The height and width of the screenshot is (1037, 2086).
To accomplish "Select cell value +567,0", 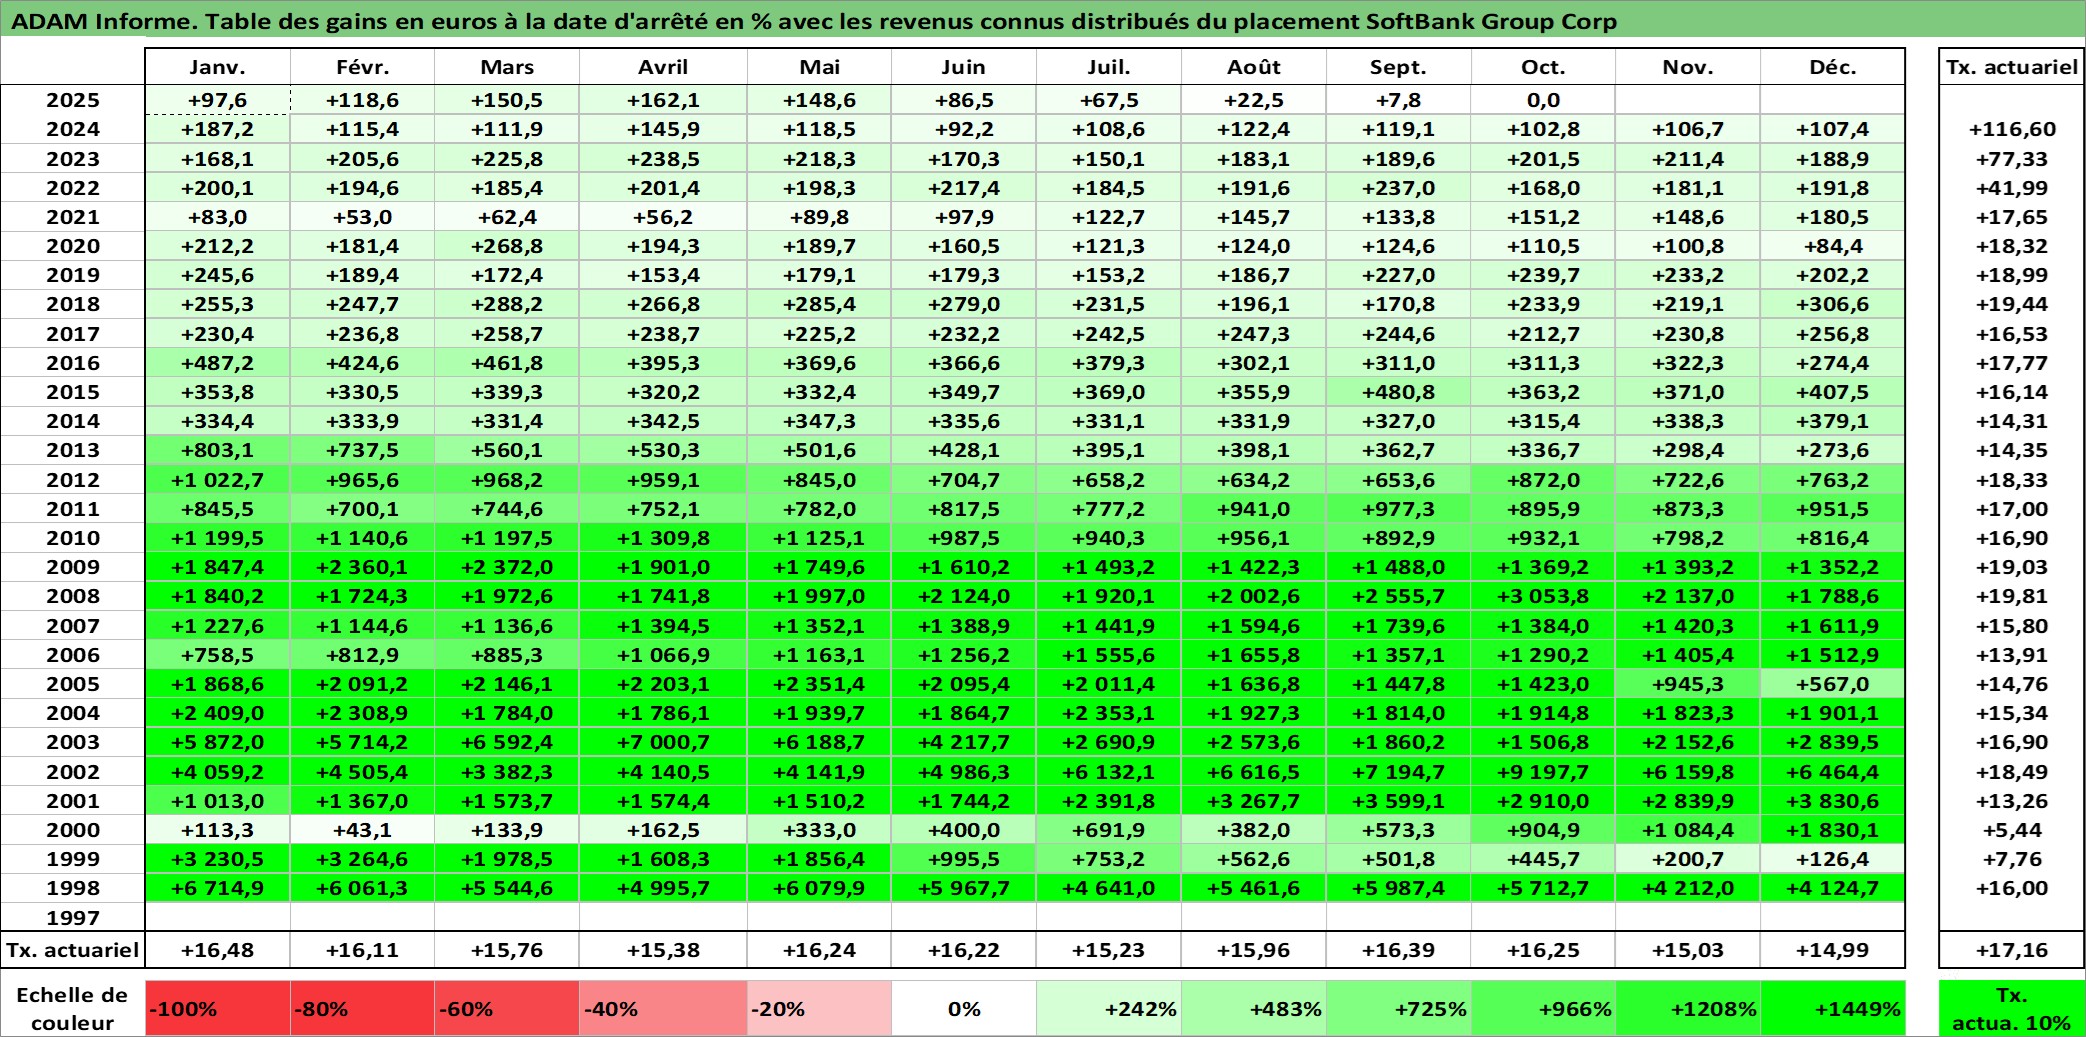I will tap(1832, 684).
